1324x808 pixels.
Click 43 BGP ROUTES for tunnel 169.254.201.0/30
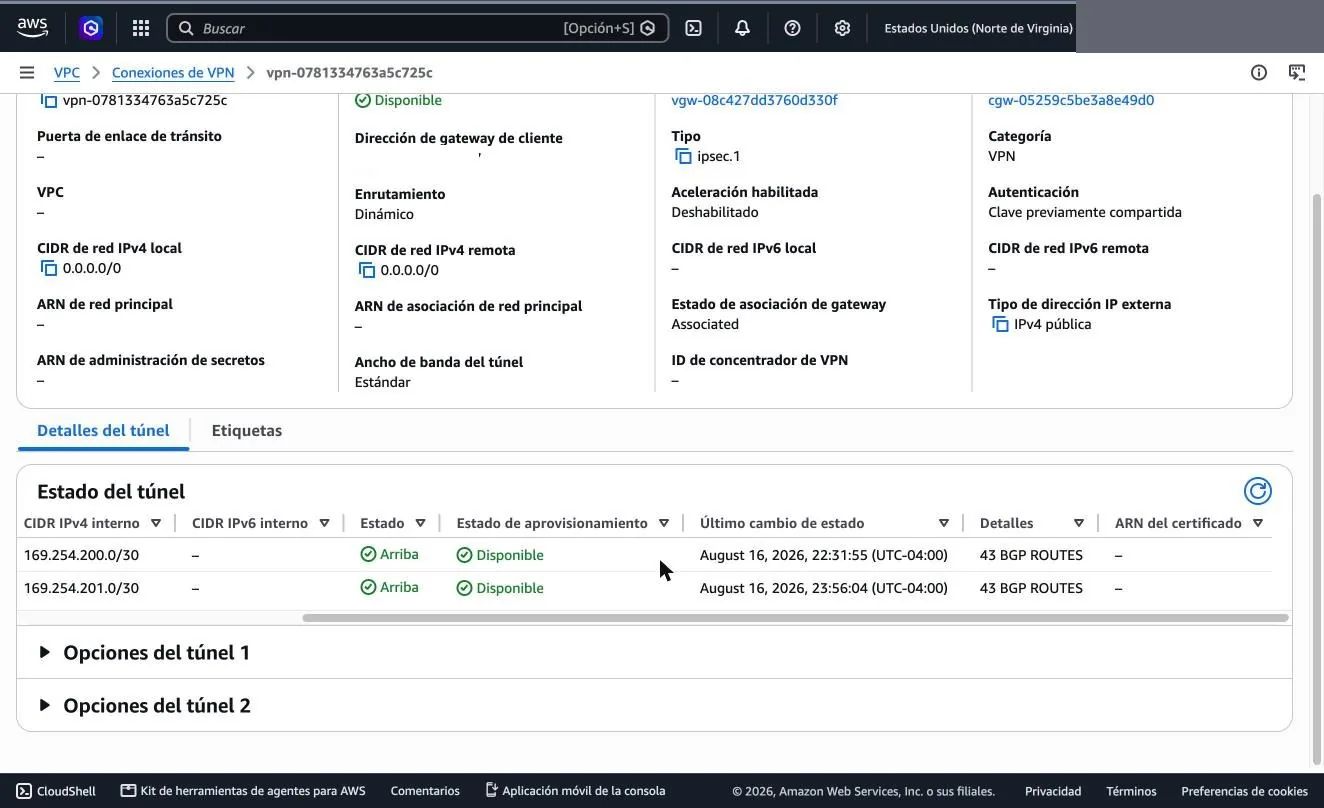tap(1031, 588)
